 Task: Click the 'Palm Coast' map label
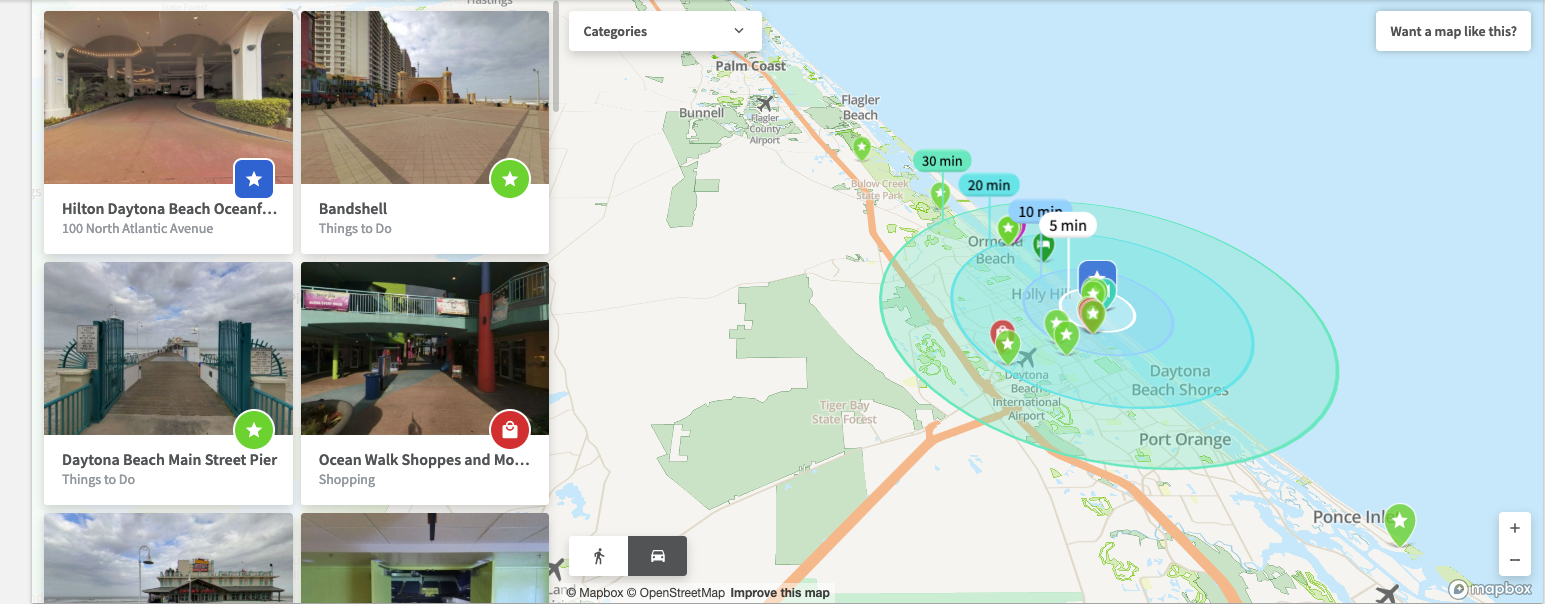click(x=751, y=66)
